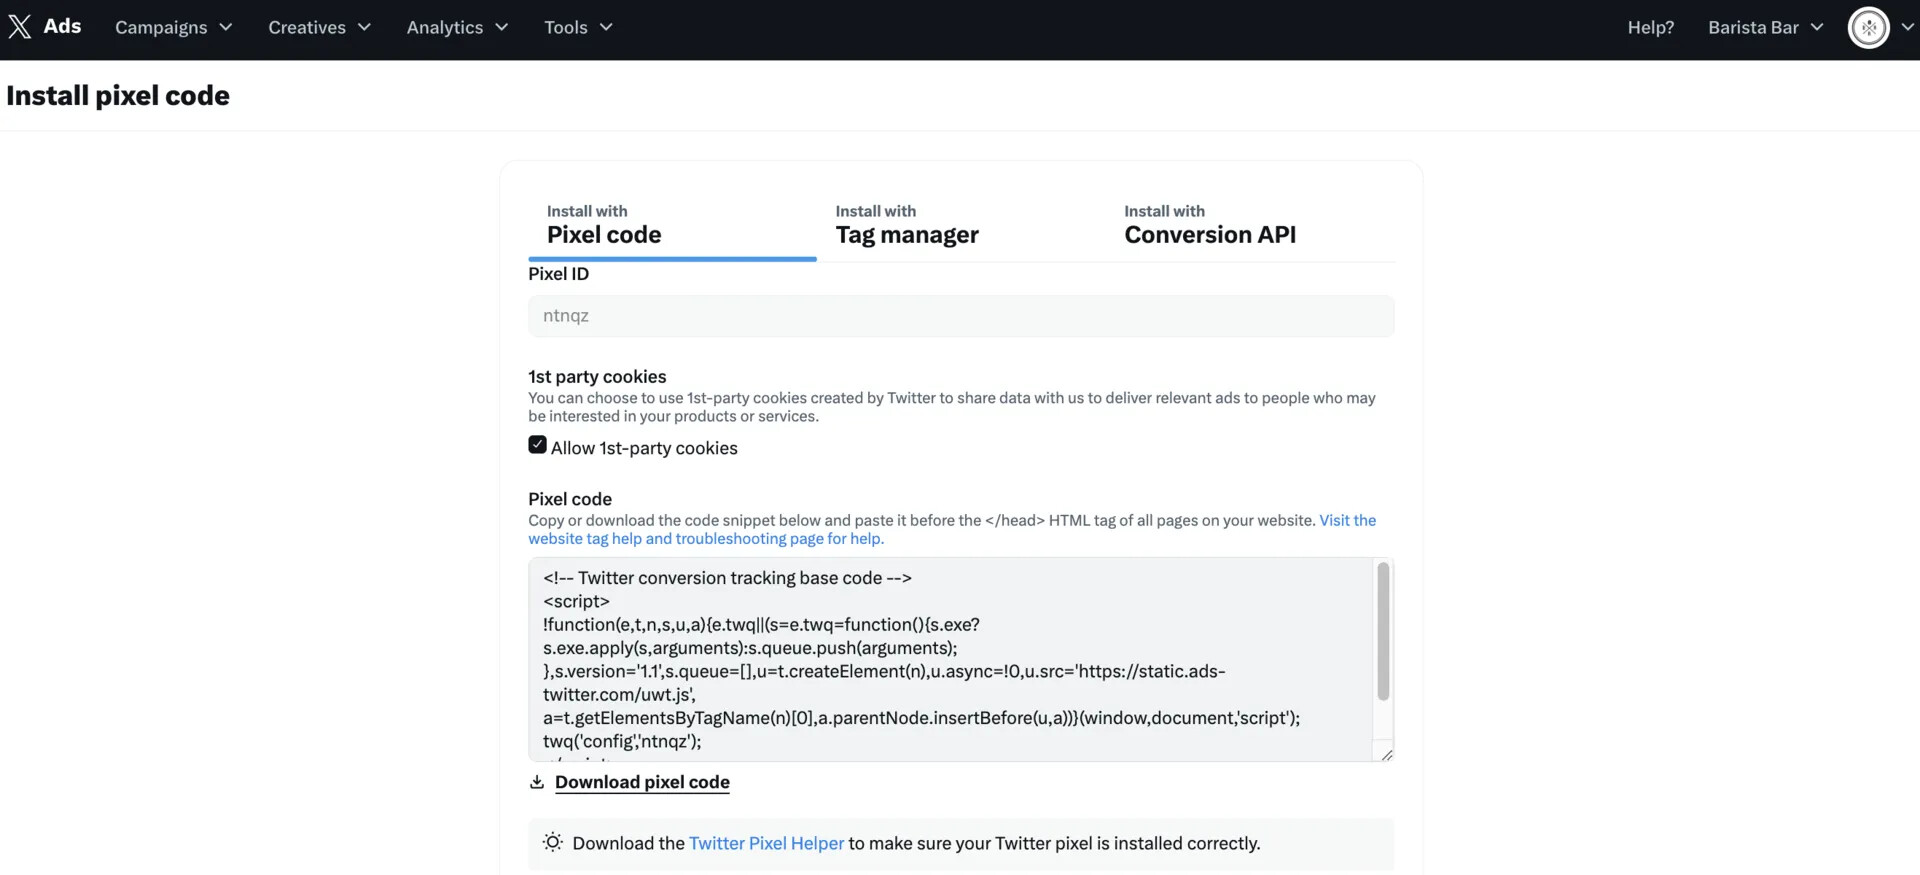The image size is (1920, 875).
Task: Click the lightbulb tip icon
Action: pyautogui.click(x=552, y=843)
